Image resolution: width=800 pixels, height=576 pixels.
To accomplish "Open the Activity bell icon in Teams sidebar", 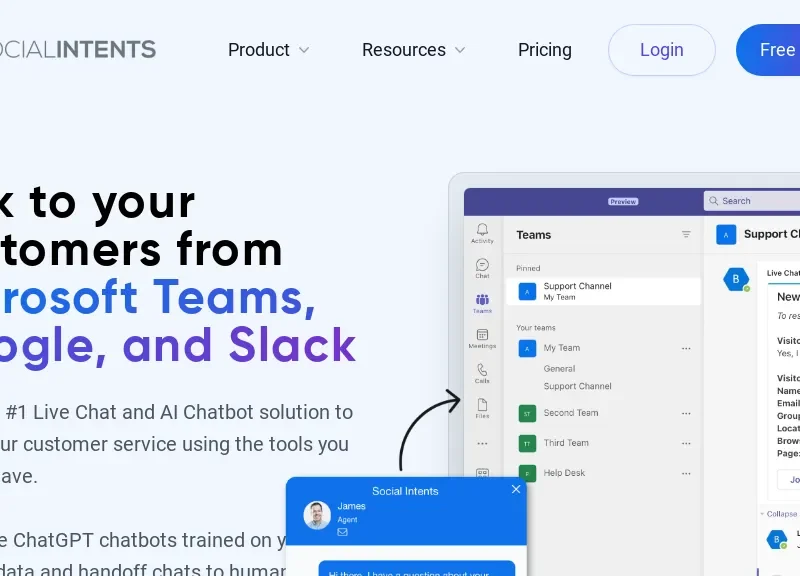I will (482, 232).
